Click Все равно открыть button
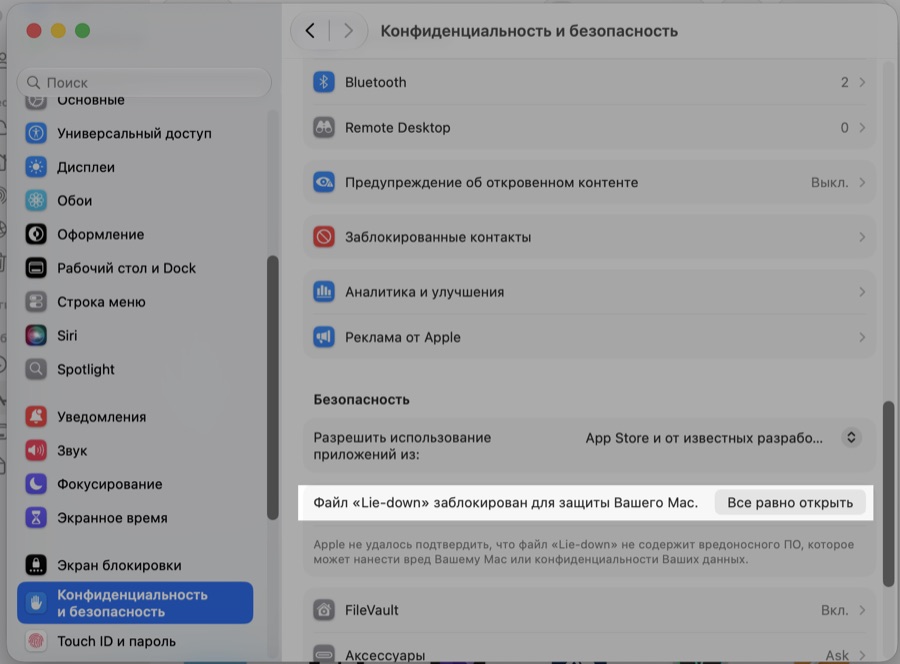900x664 pixels. 790,503
